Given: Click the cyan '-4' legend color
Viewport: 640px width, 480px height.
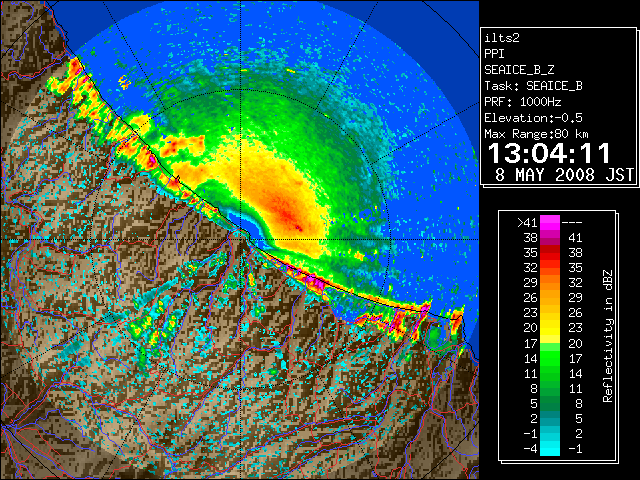Looking at the screenshot, I should click(x=550, y=449).
